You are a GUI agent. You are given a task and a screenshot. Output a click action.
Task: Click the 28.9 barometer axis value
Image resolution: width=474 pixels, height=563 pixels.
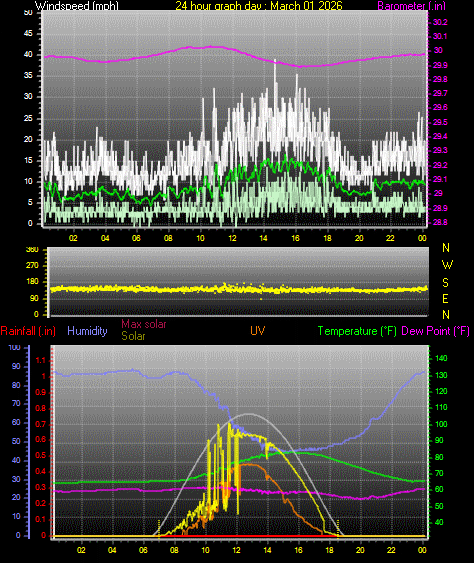440,208
